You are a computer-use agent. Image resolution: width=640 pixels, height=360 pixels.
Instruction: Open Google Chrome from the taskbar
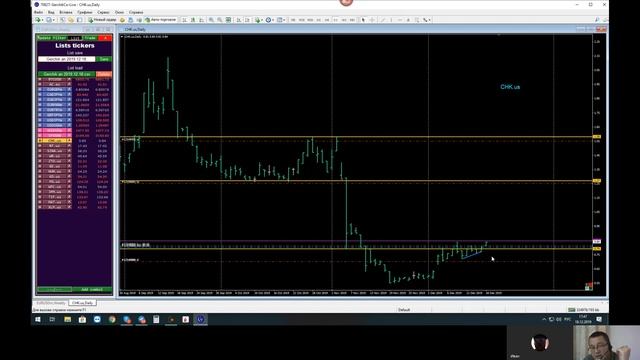(x=112, y=319)
